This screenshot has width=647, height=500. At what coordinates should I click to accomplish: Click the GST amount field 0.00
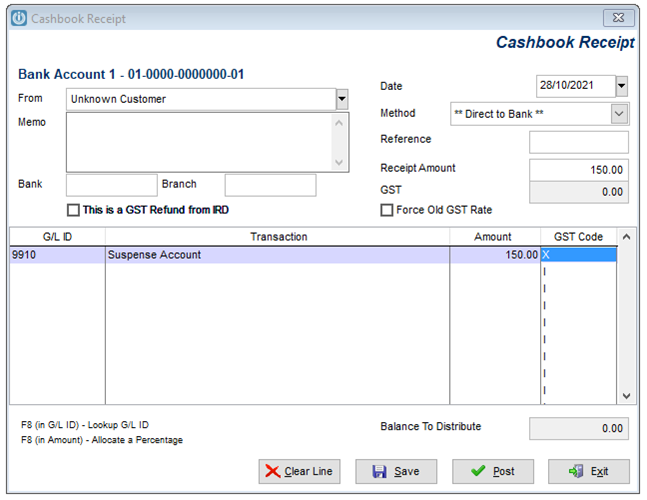(579, 192)
